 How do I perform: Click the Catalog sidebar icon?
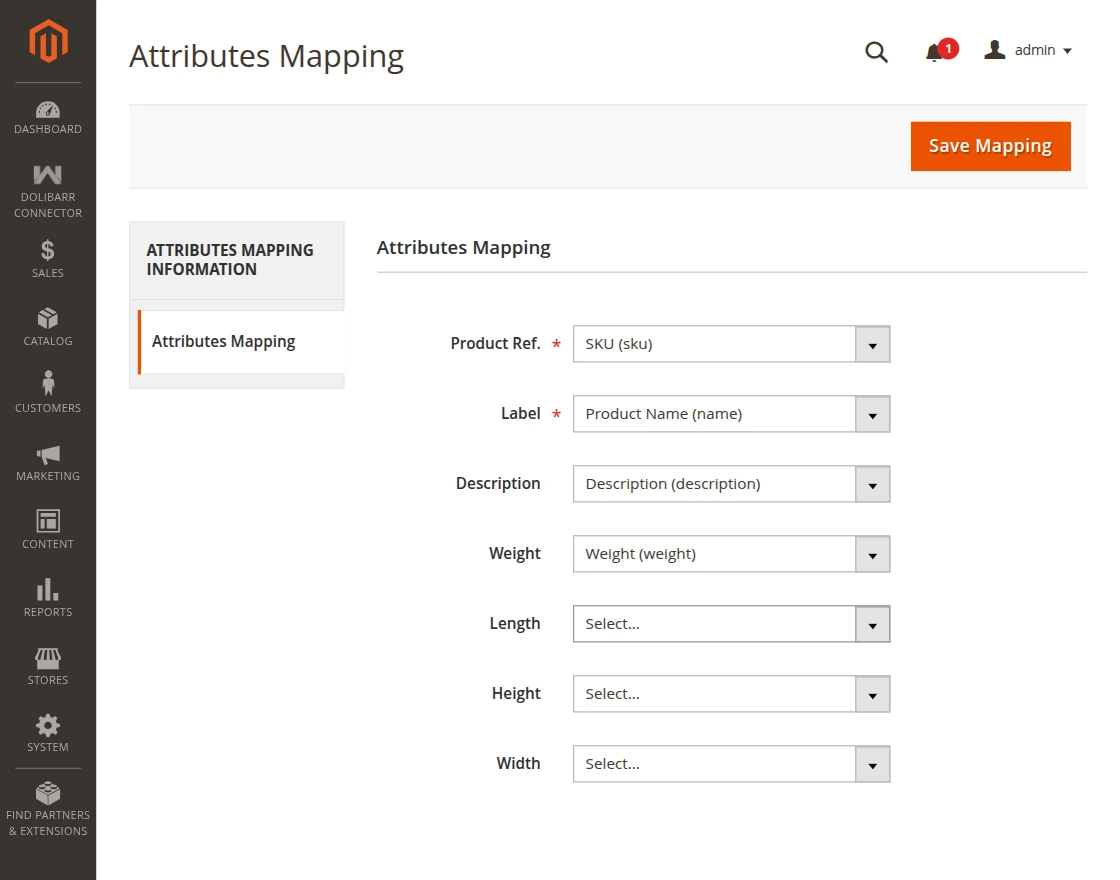47,325
